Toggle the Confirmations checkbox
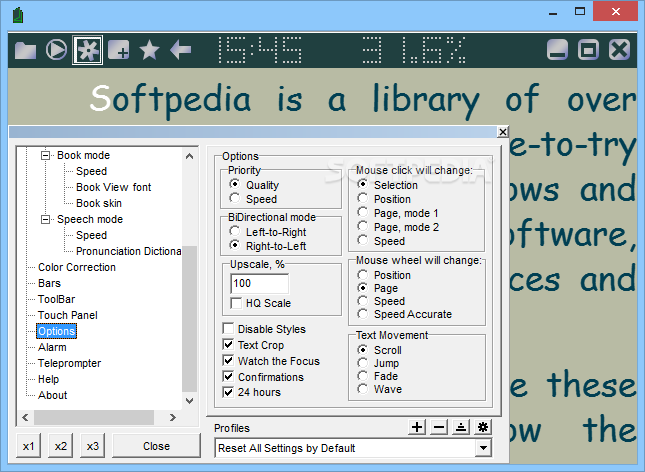The height and width of the screenshot is (472, 645). click(x=228, y=377)
